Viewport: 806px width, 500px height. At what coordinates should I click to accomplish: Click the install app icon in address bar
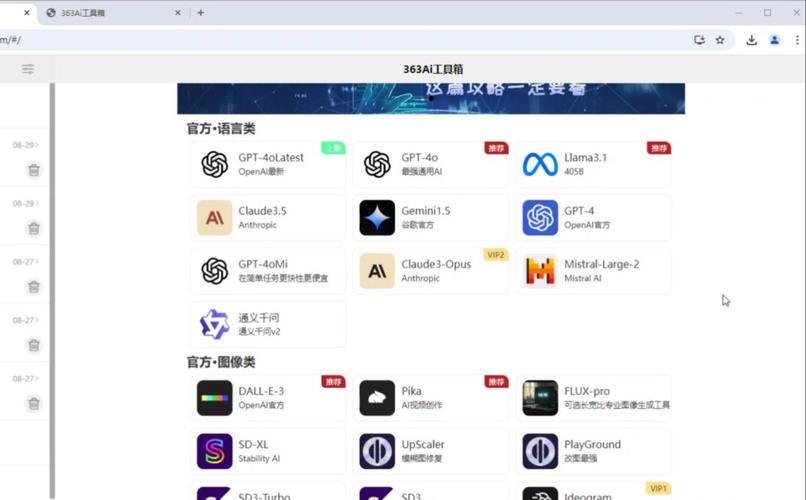pyautogui.click(x=699, y=40)
